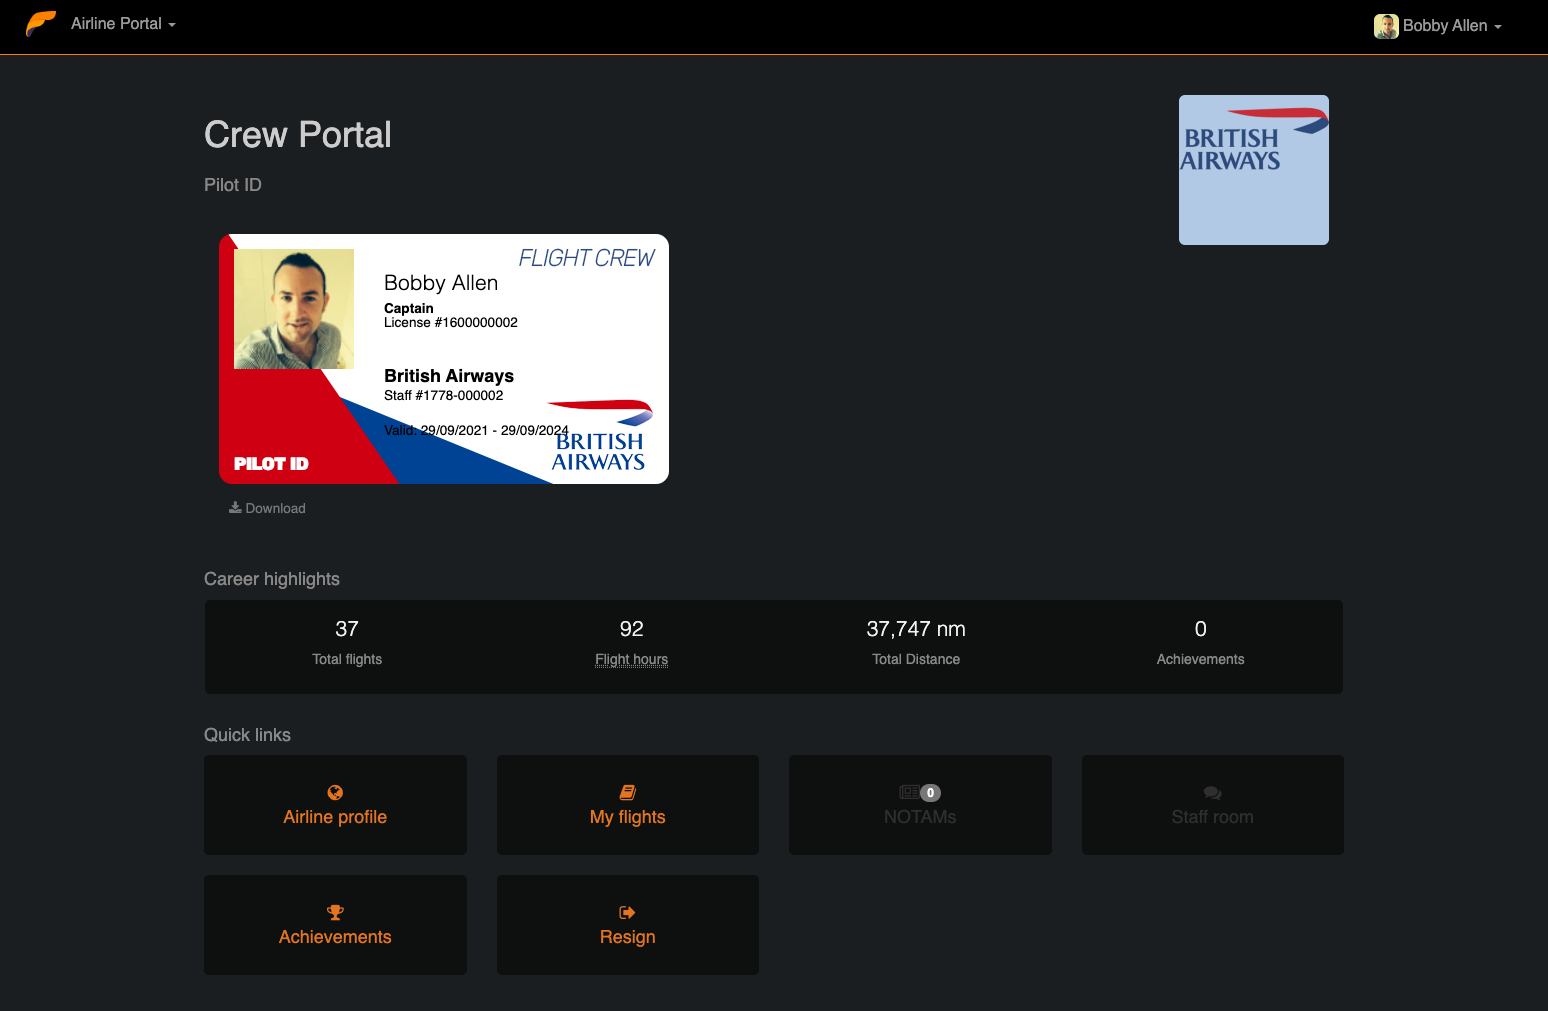Click the user avatar in top bar

(1386, 26)
